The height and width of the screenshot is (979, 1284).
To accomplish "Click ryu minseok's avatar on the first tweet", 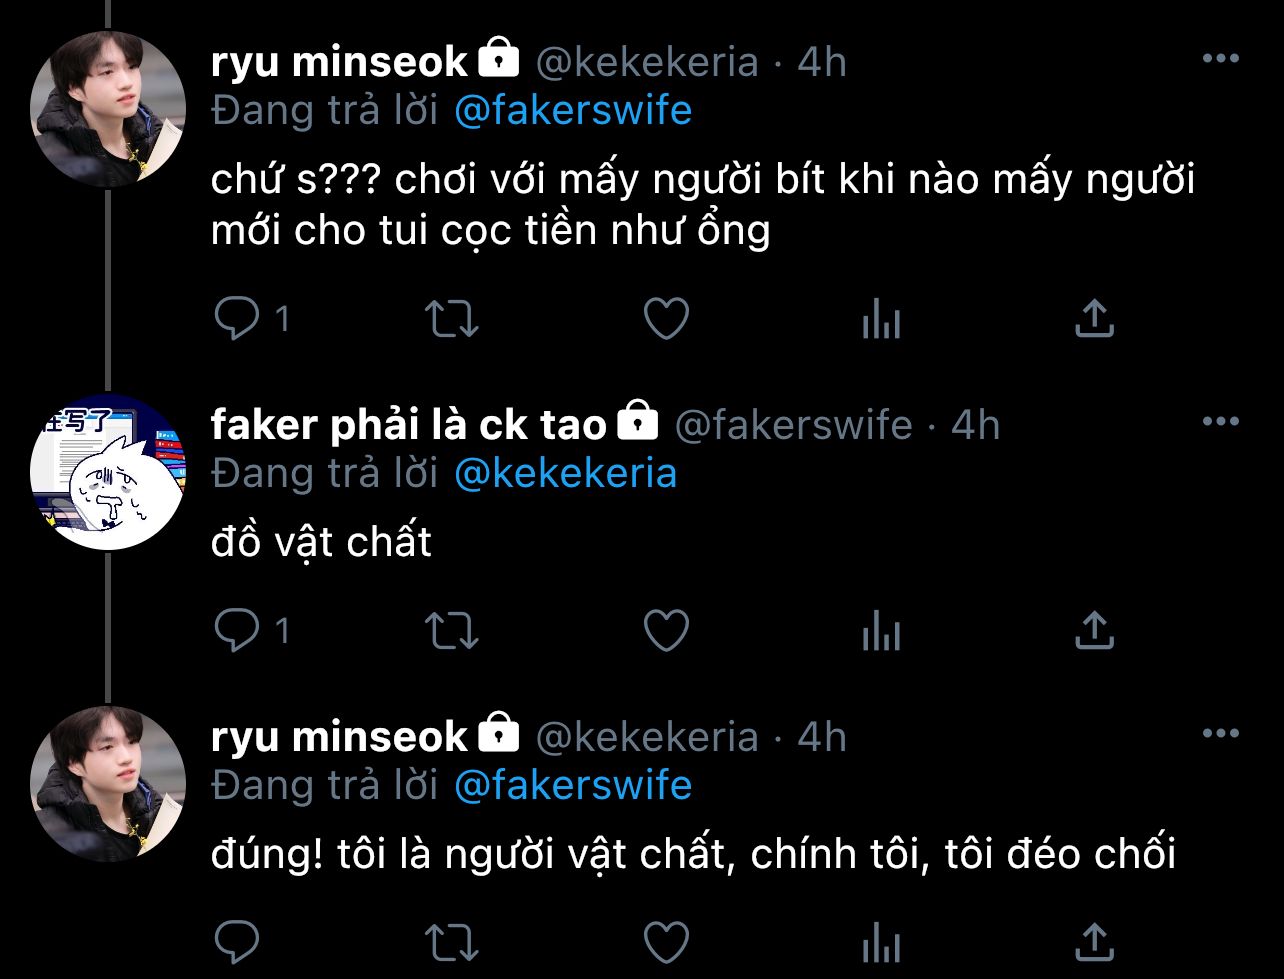I will coord(108,110).
